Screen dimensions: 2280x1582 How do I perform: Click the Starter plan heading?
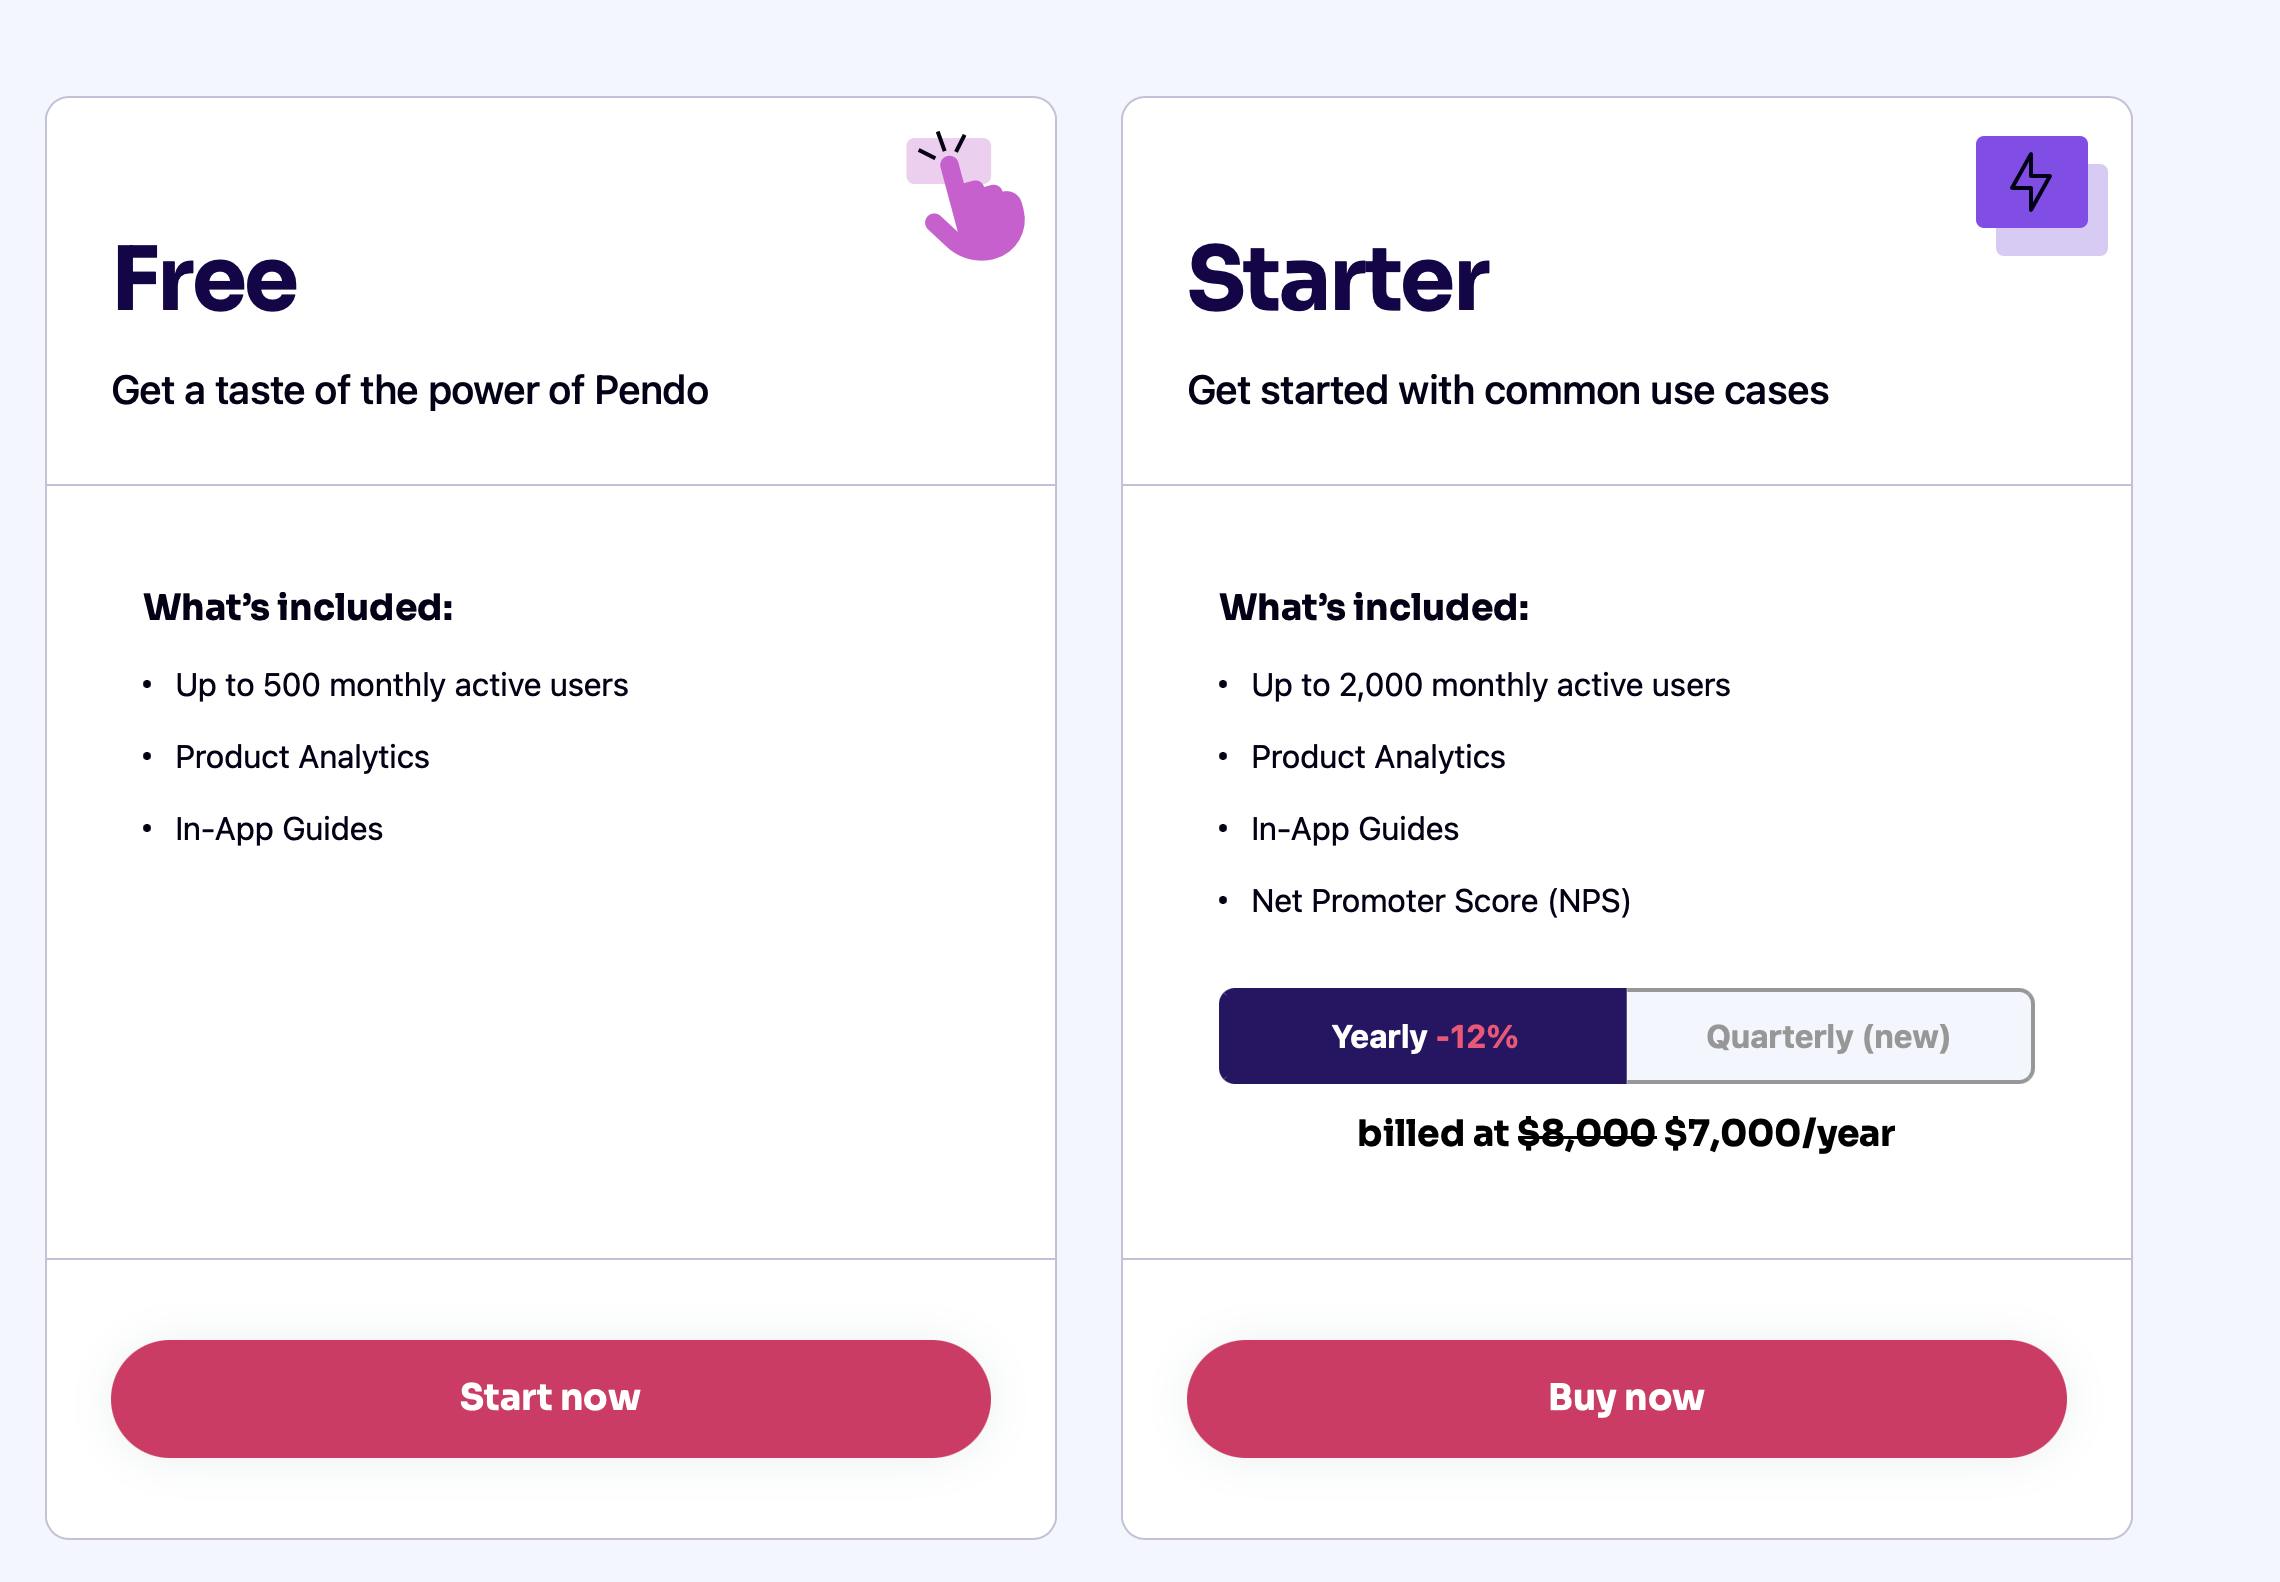point(1338,279)
